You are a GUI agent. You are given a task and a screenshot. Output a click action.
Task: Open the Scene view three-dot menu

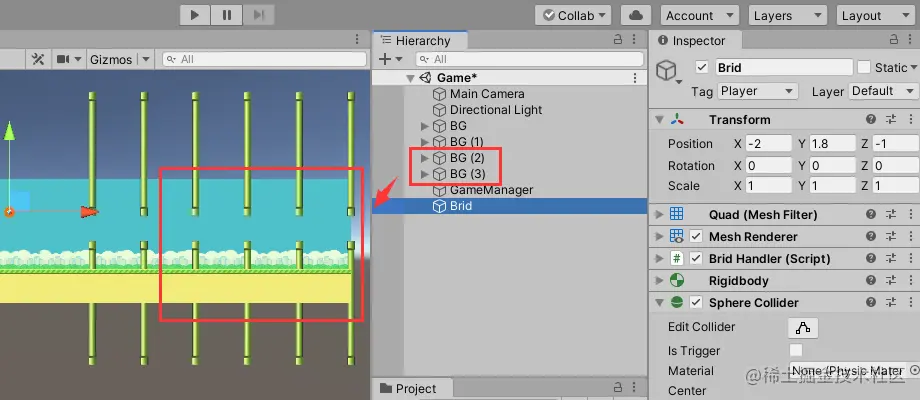coord(357,39)
